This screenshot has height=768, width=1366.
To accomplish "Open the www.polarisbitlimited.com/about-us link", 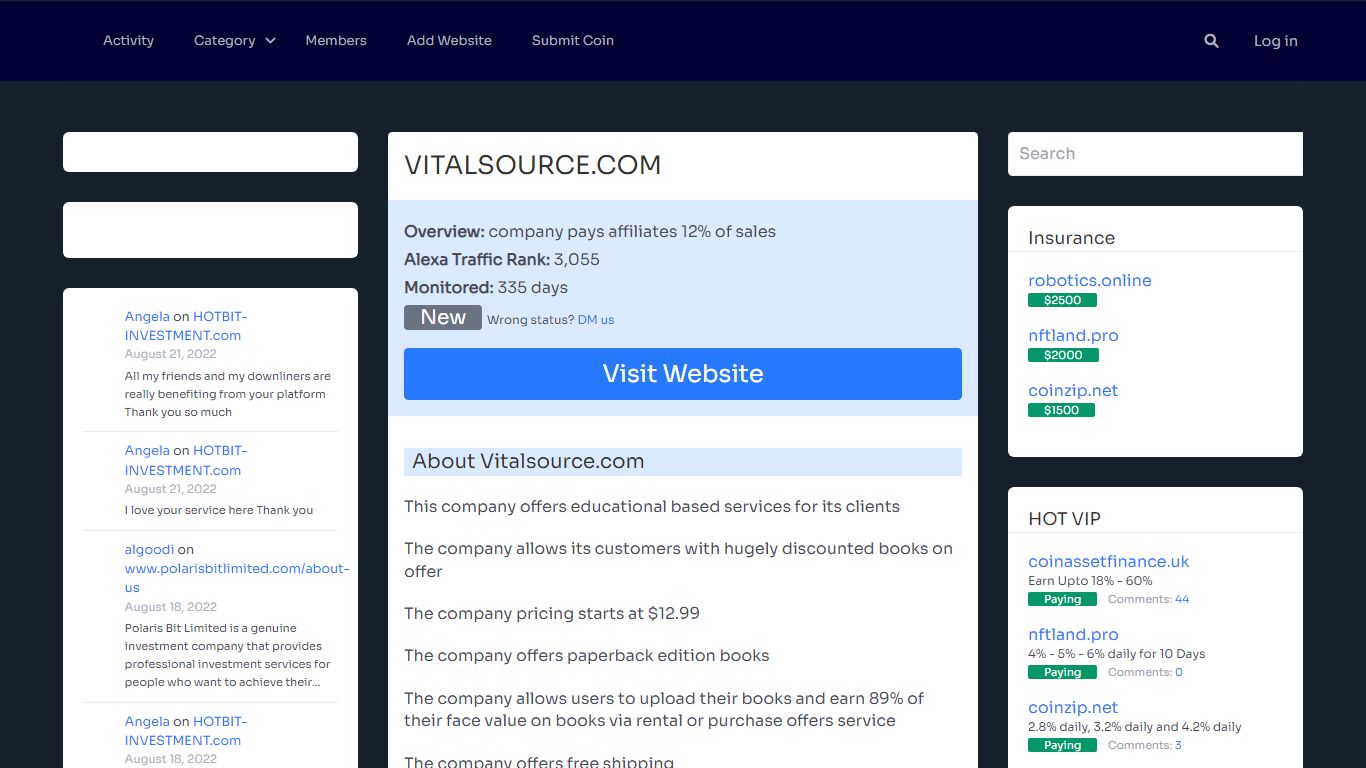I will pyautogui.click(x=236, y=578).
